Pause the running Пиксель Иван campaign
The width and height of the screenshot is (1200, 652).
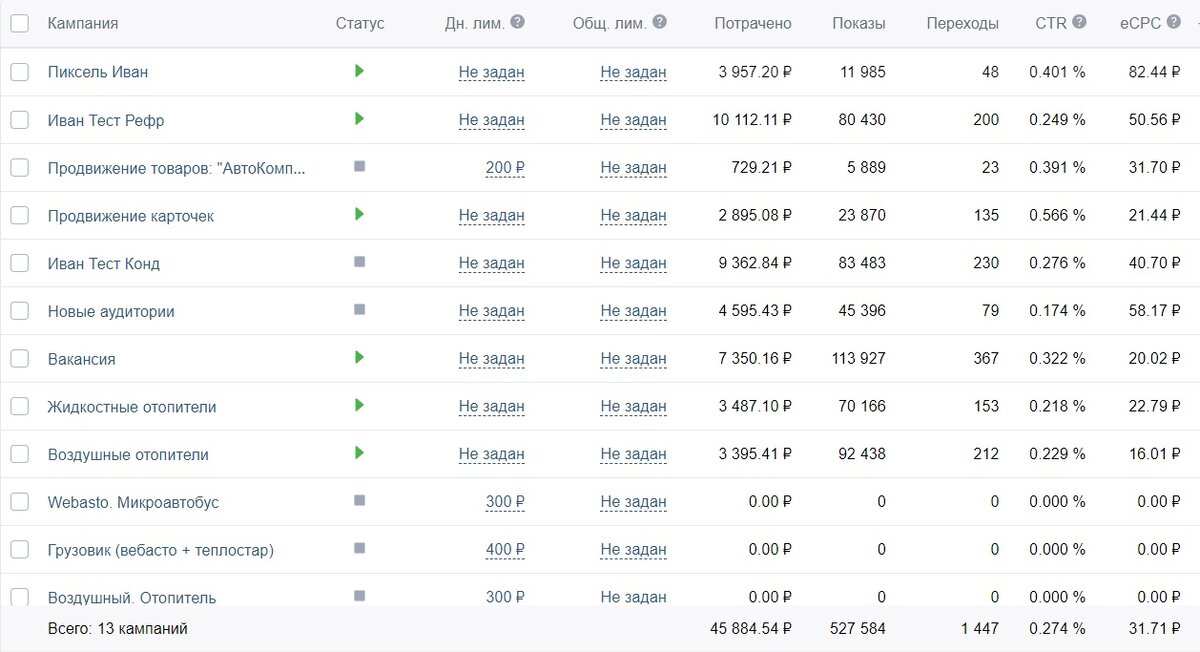coord(359,71)
